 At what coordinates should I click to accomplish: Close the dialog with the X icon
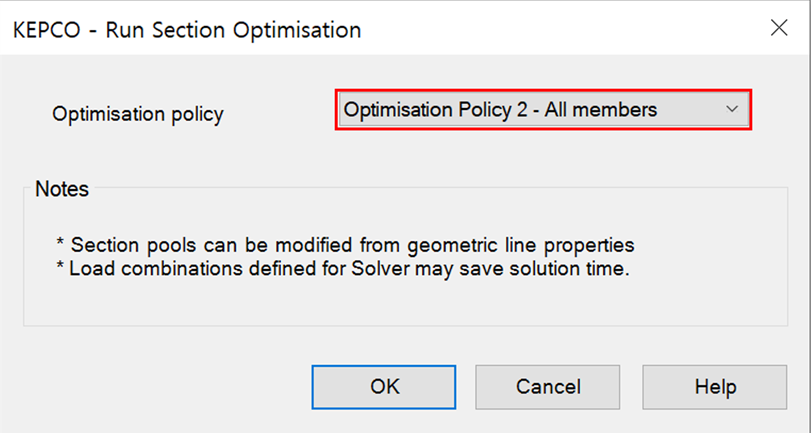point(778,28)
